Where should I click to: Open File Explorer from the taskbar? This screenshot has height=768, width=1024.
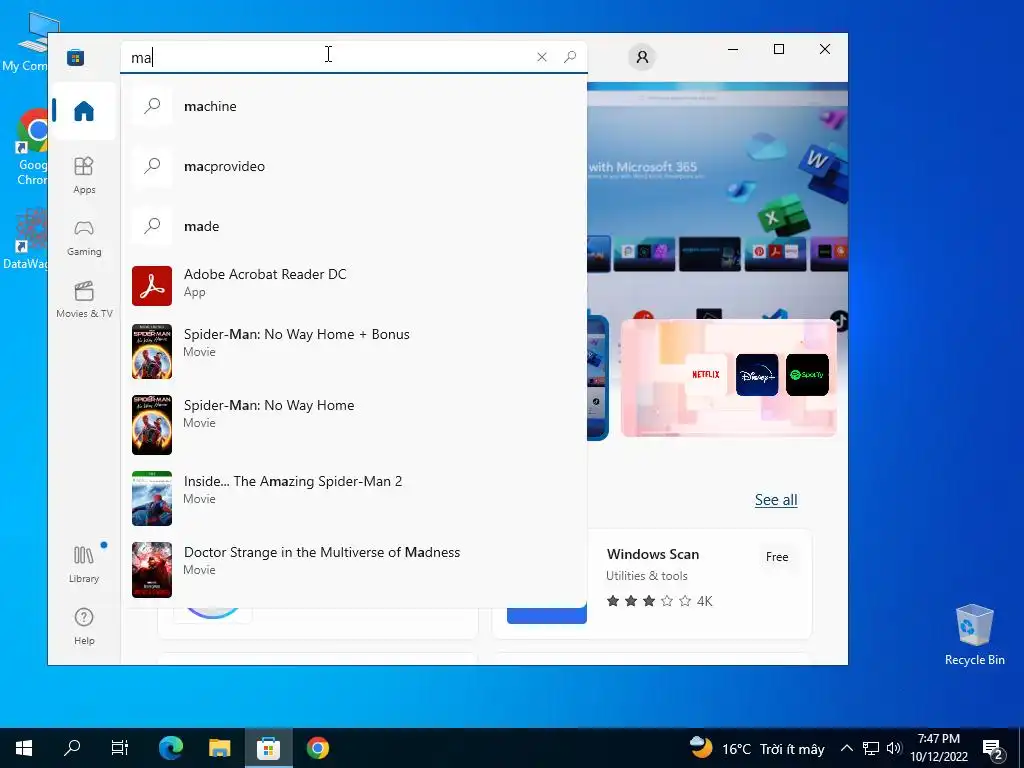(219, 748)
